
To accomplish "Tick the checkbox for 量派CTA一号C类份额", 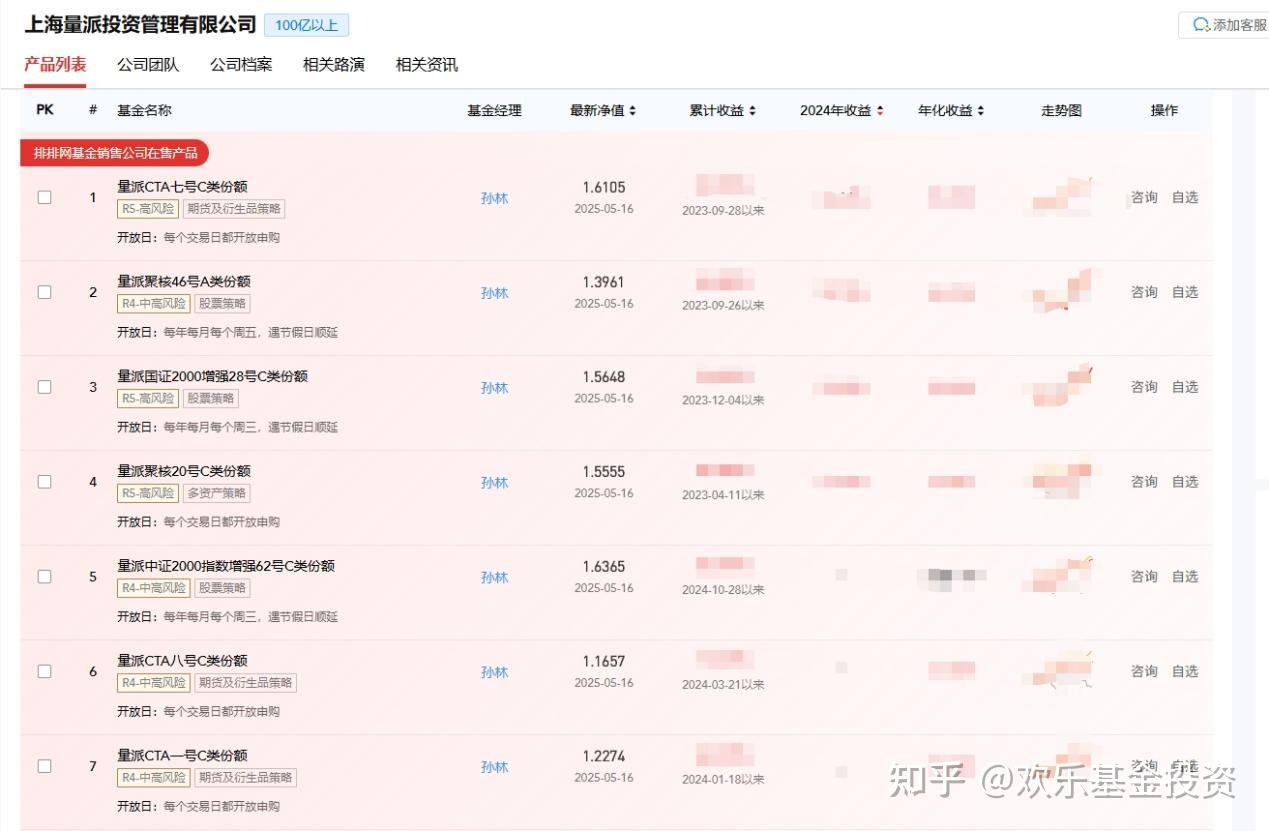I will pos(44,766).
